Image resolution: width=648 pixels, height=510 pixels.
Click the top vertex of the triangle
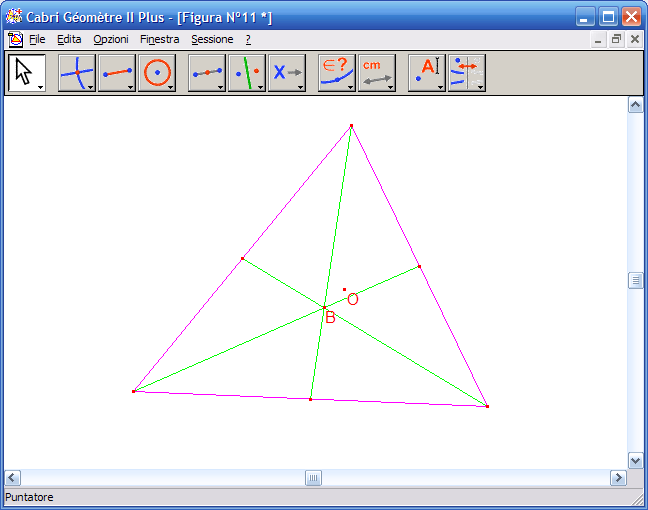[351, 126]
